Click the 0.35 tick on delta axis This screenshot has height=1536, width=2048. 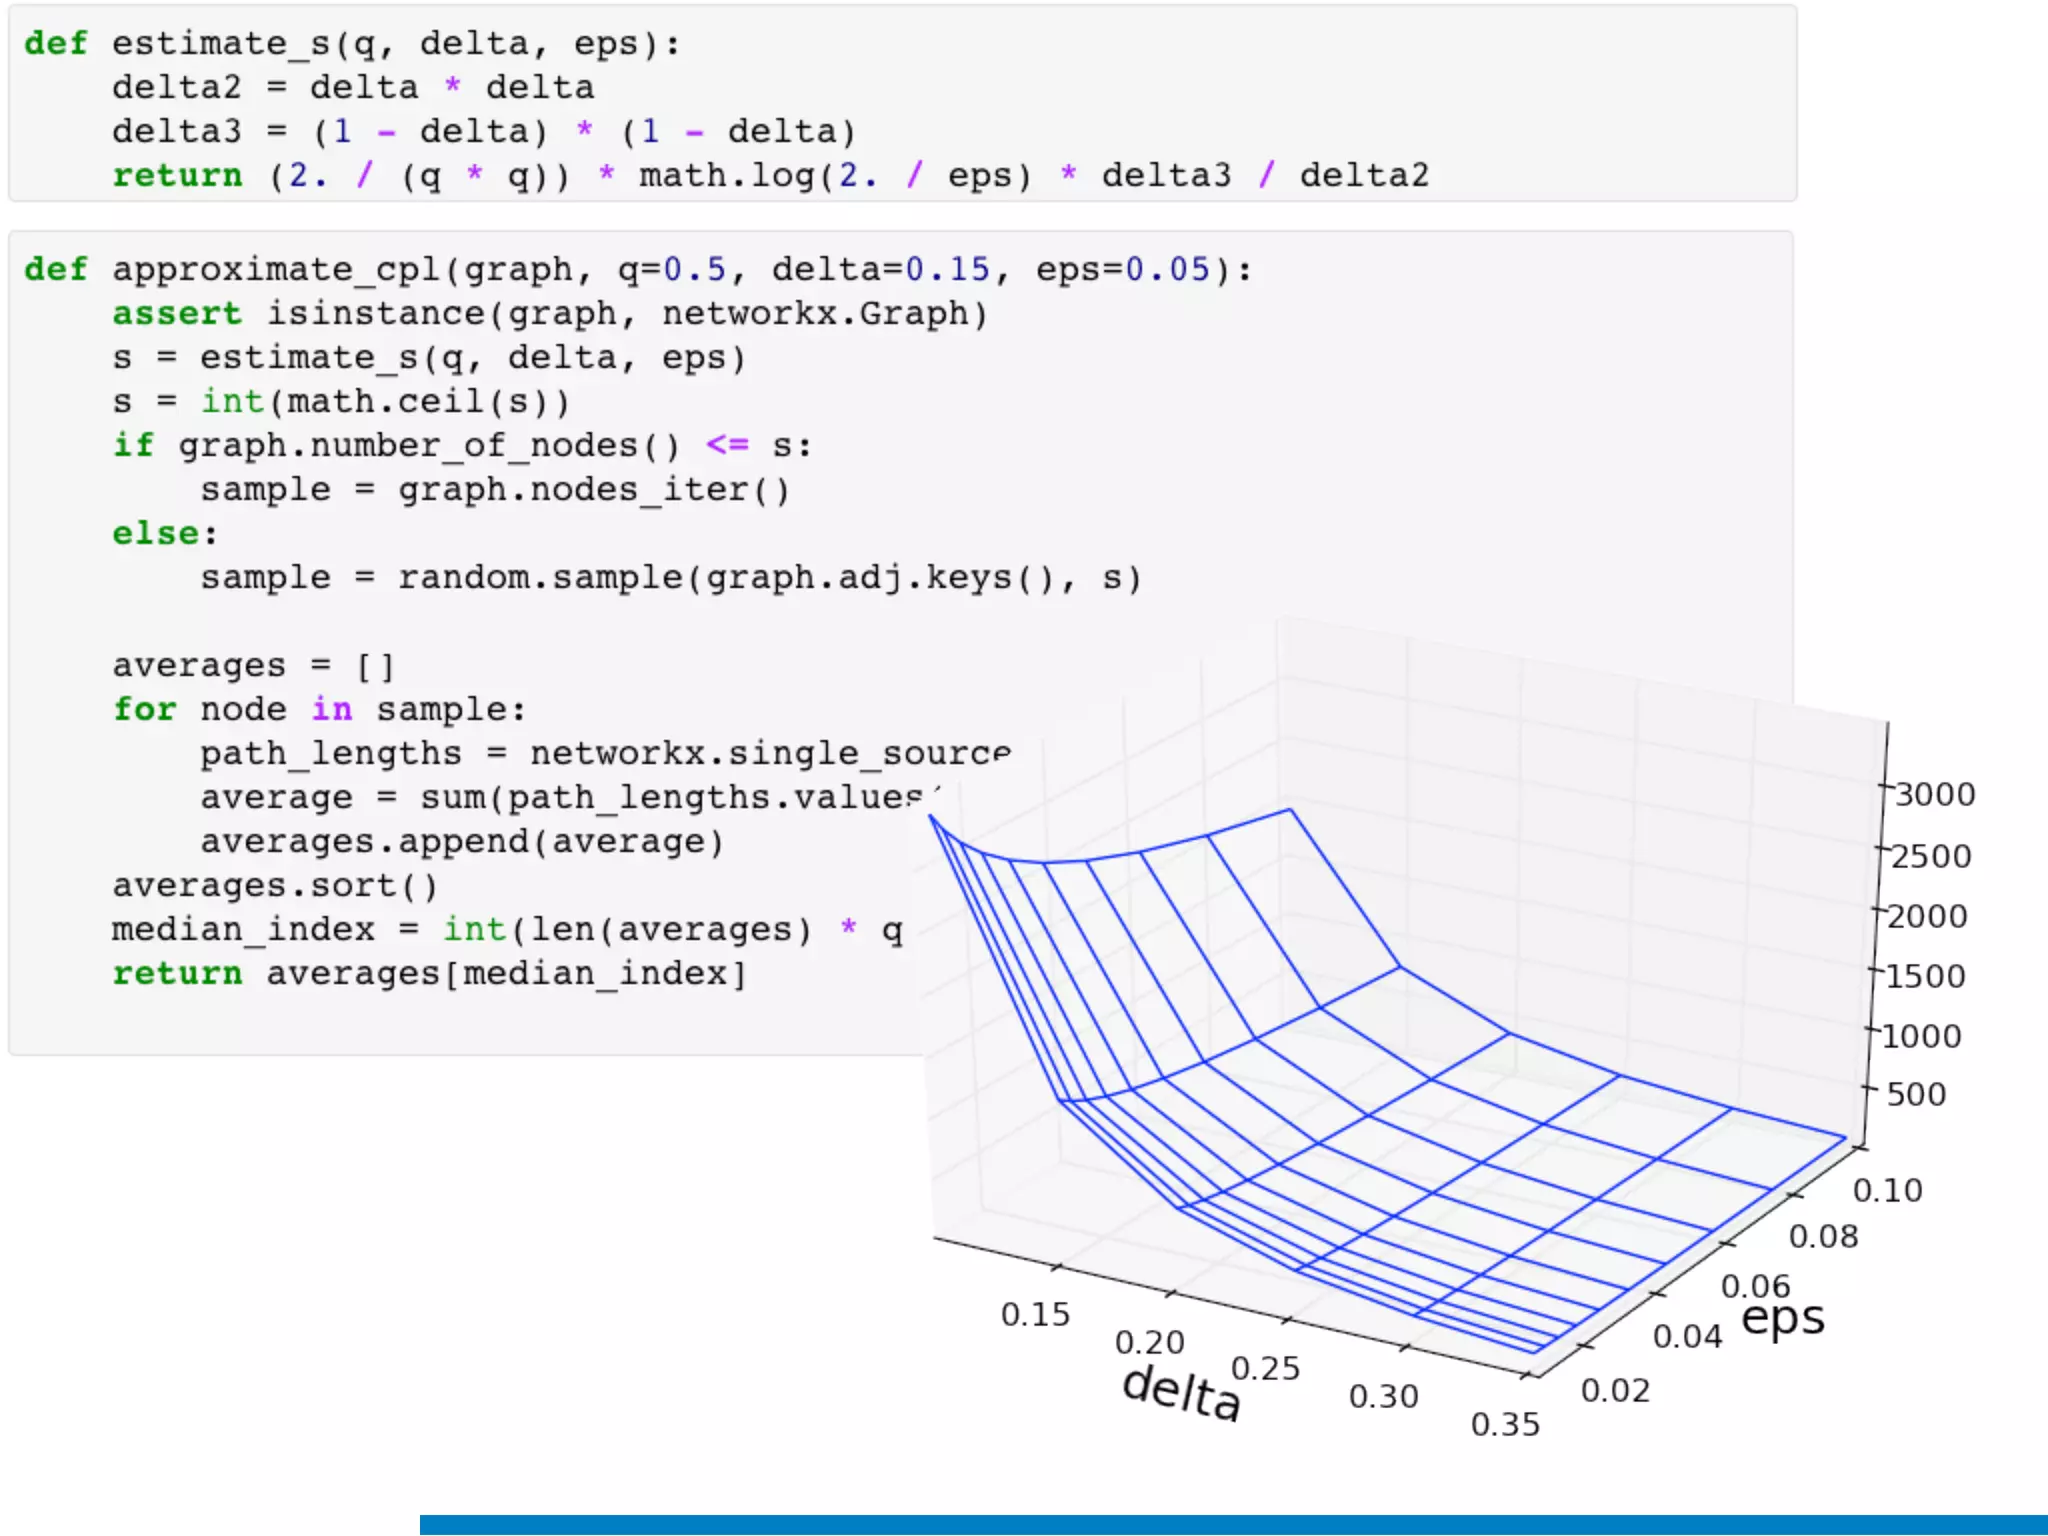tap(1505, 1424)
